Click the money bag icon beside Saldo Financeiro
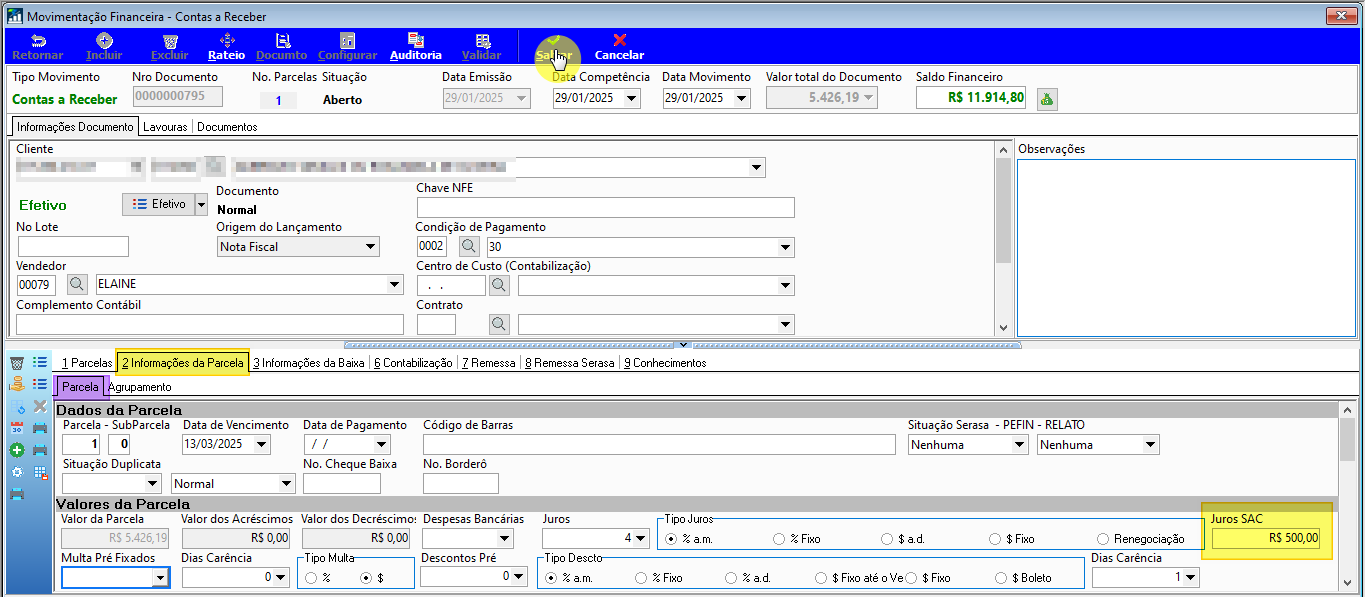Viewport: 1366px width, 597px height. pos(1047,98)
